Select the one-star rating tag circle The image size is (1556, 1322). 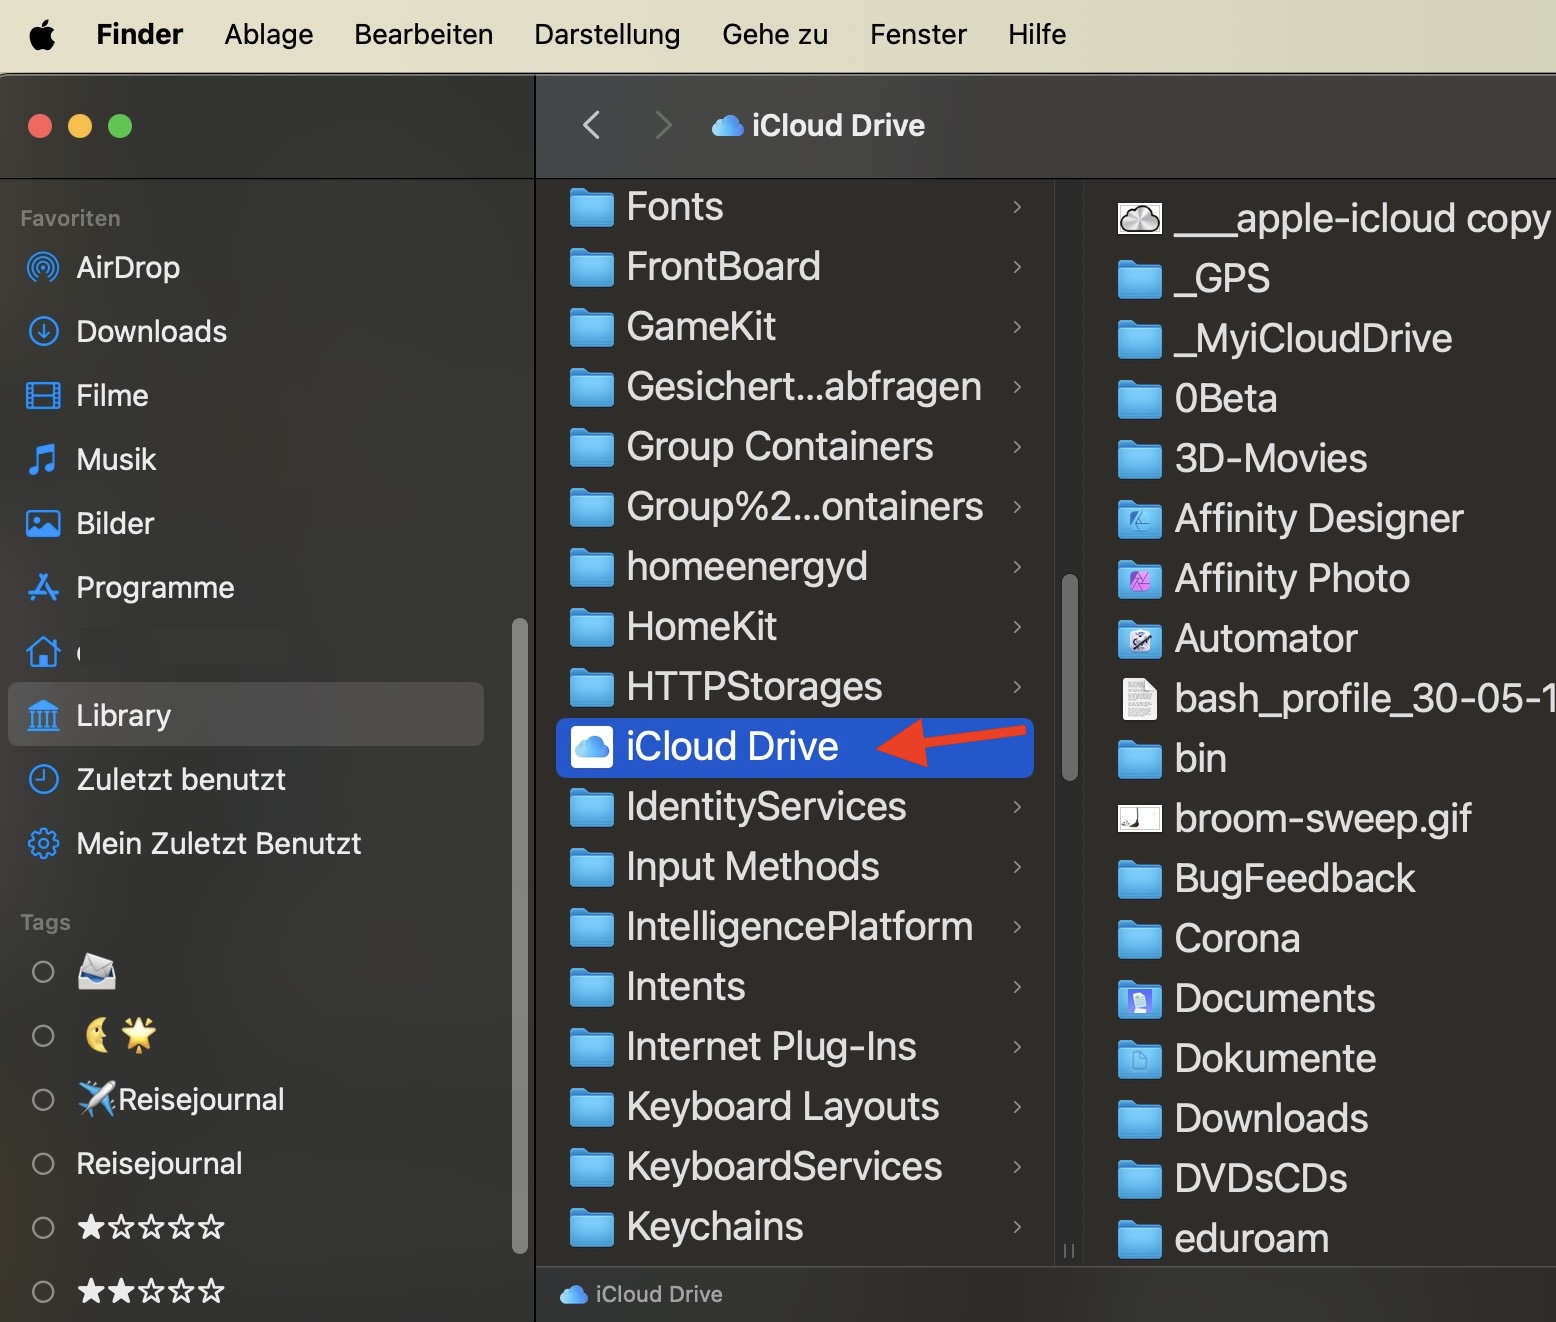[x=43, y=1228]
